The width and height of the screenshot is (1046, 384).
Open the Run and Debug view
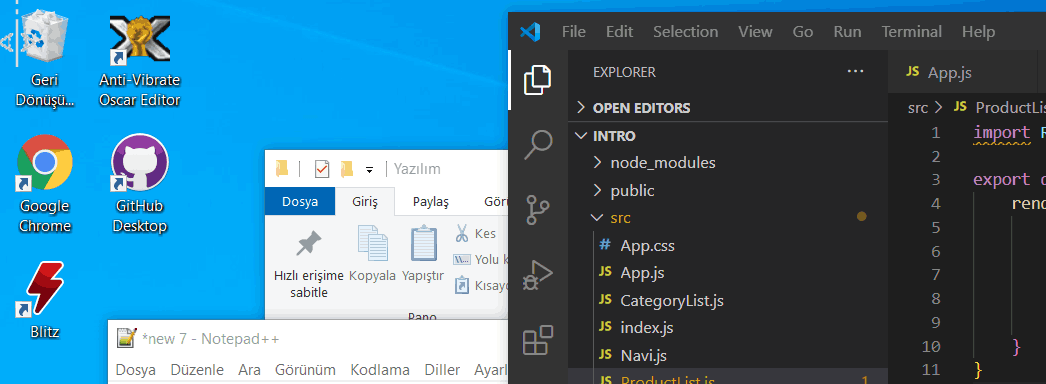[538, 275]
